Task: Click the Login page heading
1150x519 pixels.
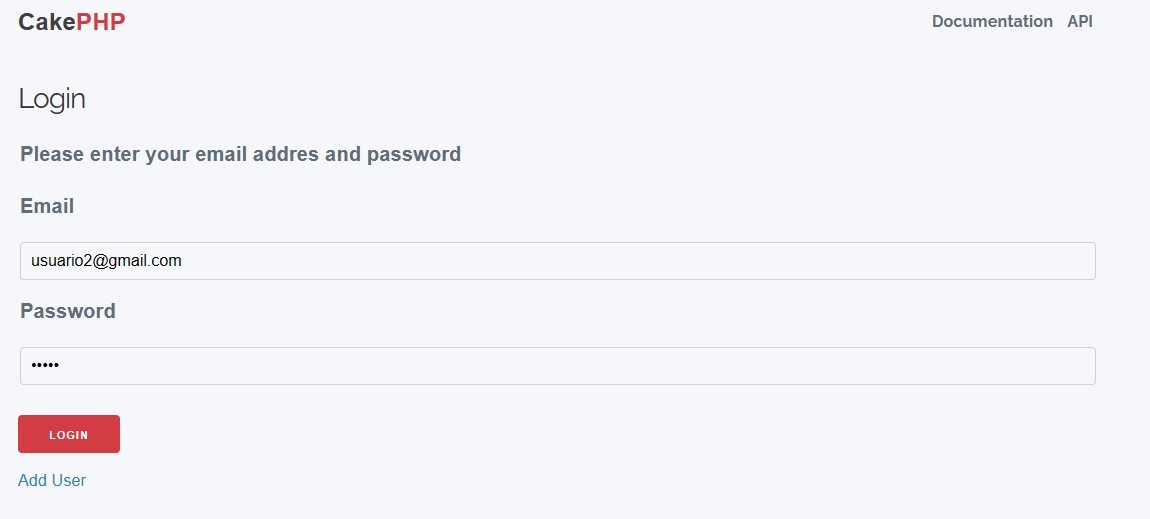Action: (x=52, y=99)
